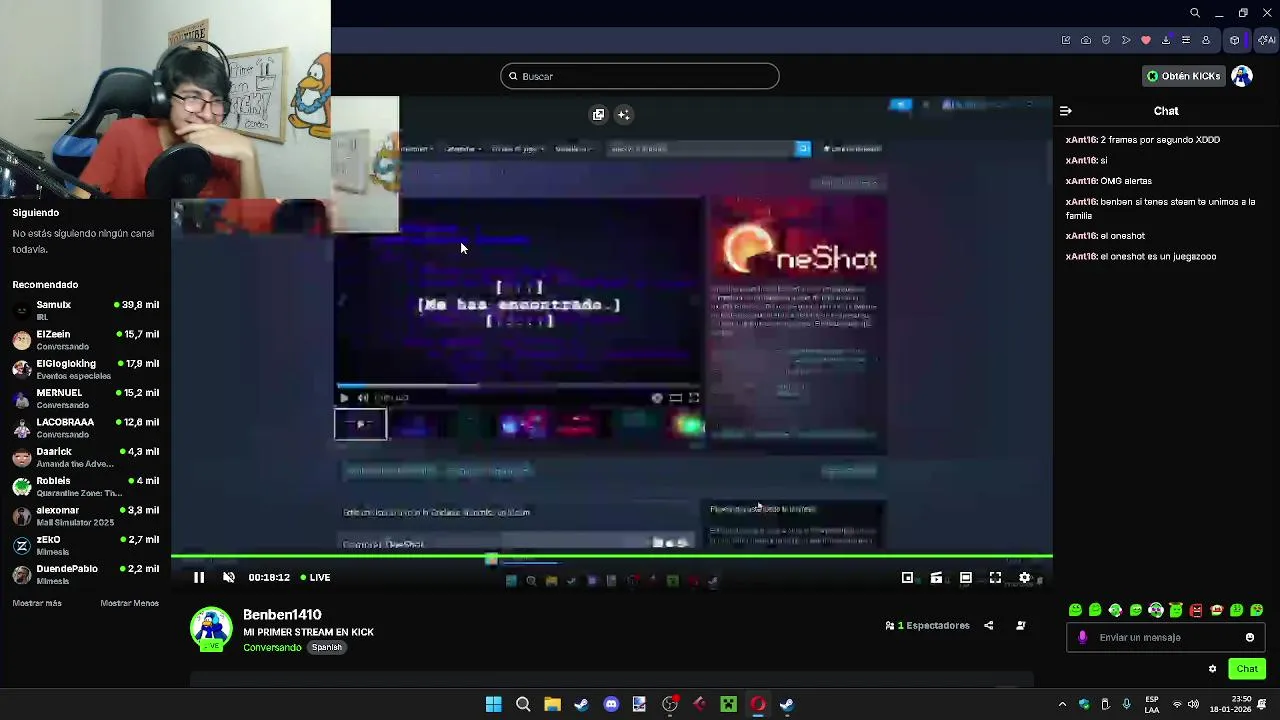The width and height of the screenshot is (1280, 720).
Task: Click the overlapping squares icon above the player
Action: [x=598, y=115]
